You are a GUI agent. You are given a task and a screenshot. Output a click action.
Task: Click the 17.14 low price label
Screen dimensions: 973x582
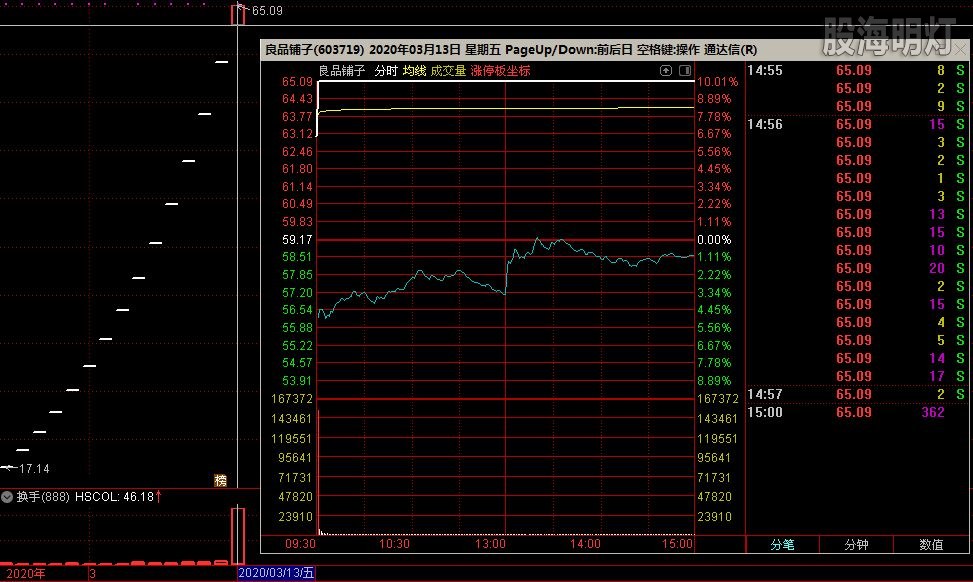pos(34,468)
